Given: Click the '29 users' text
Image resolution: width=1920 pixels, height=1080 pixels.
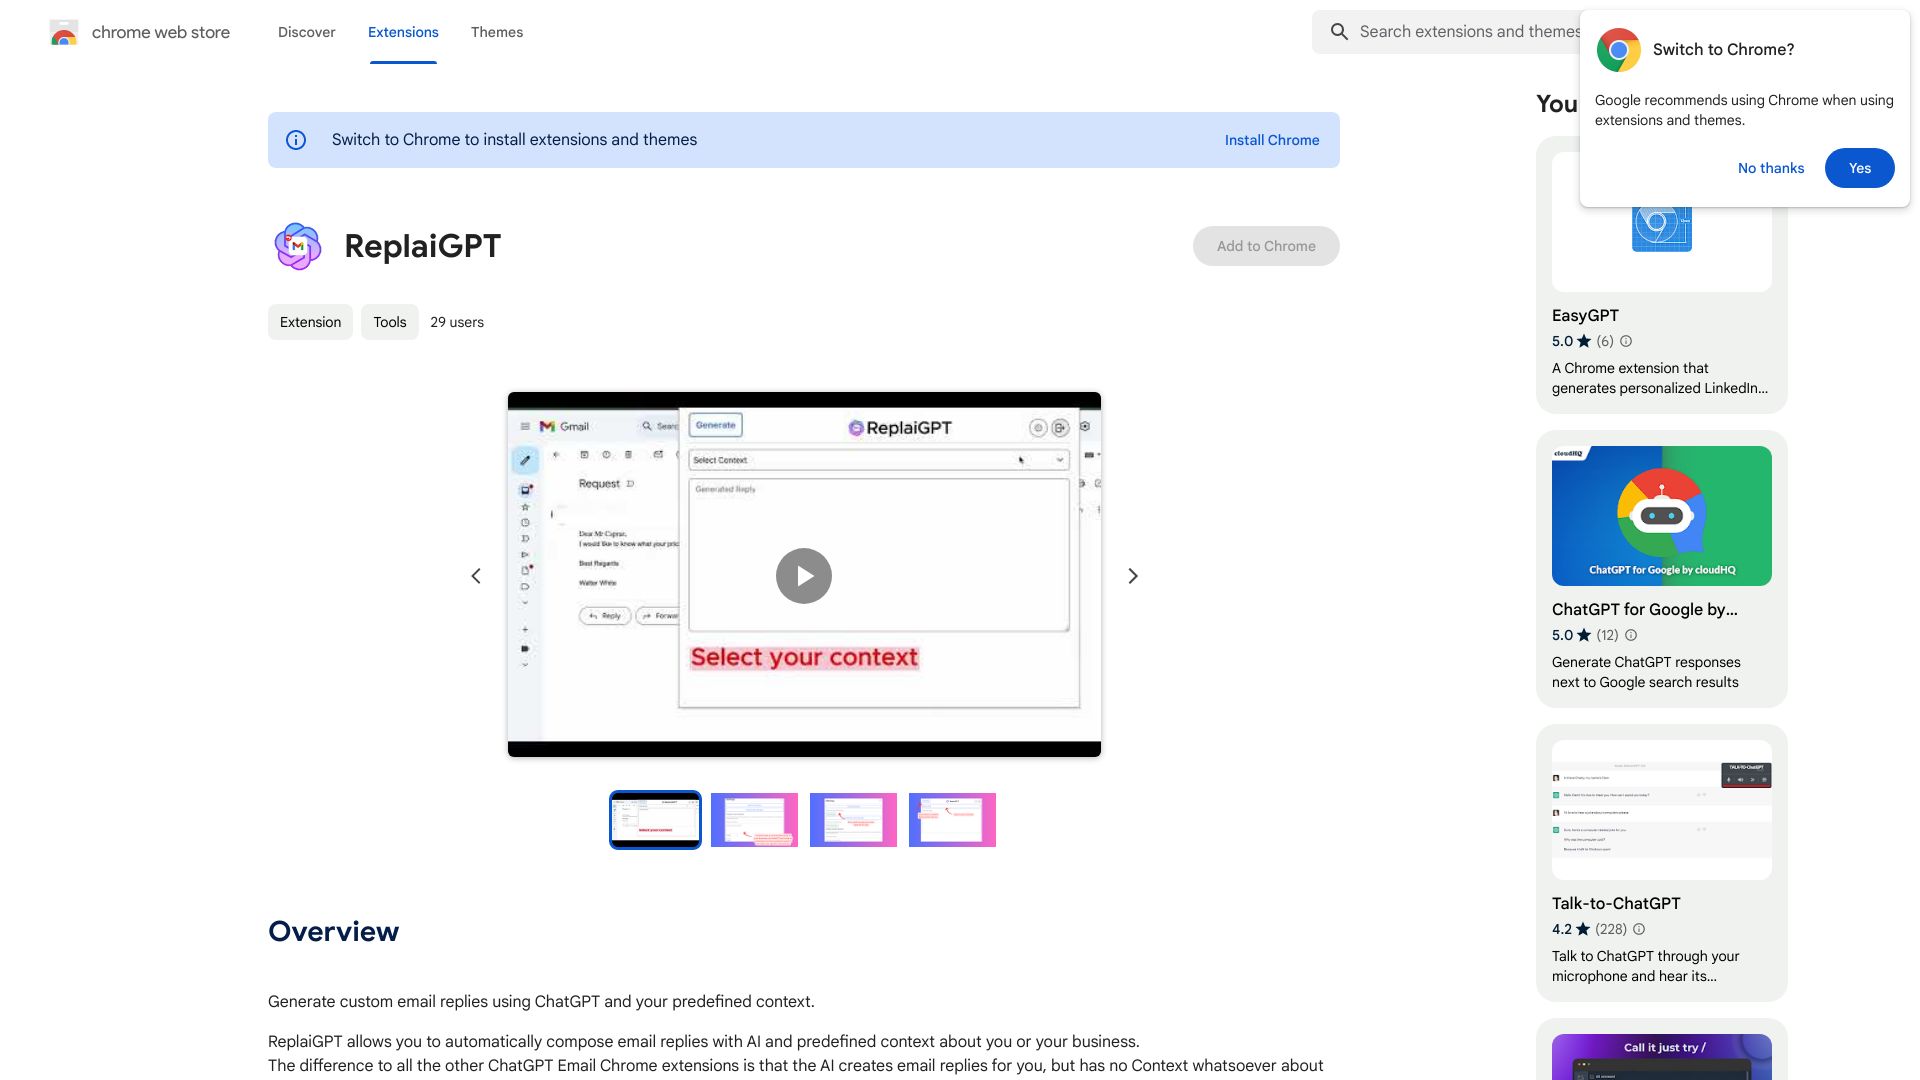Looking at the screenshot, I should coord(457,322).
